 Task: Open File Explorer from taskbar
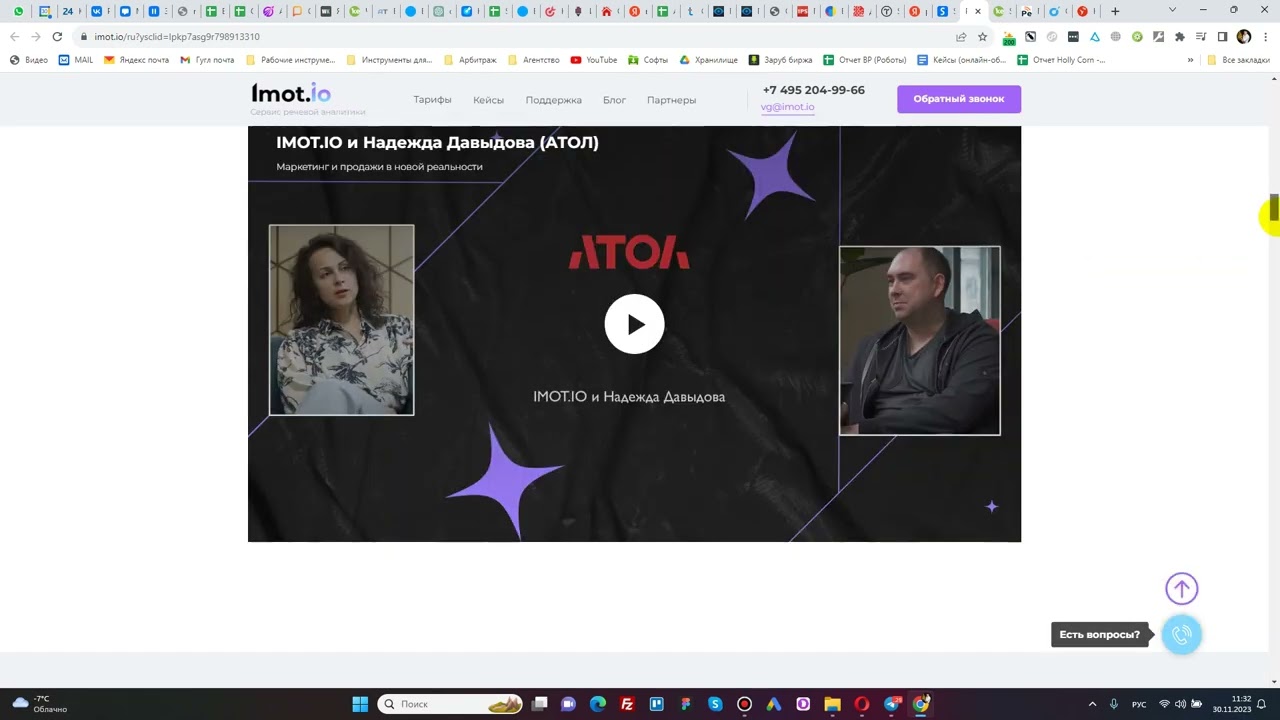832,704
